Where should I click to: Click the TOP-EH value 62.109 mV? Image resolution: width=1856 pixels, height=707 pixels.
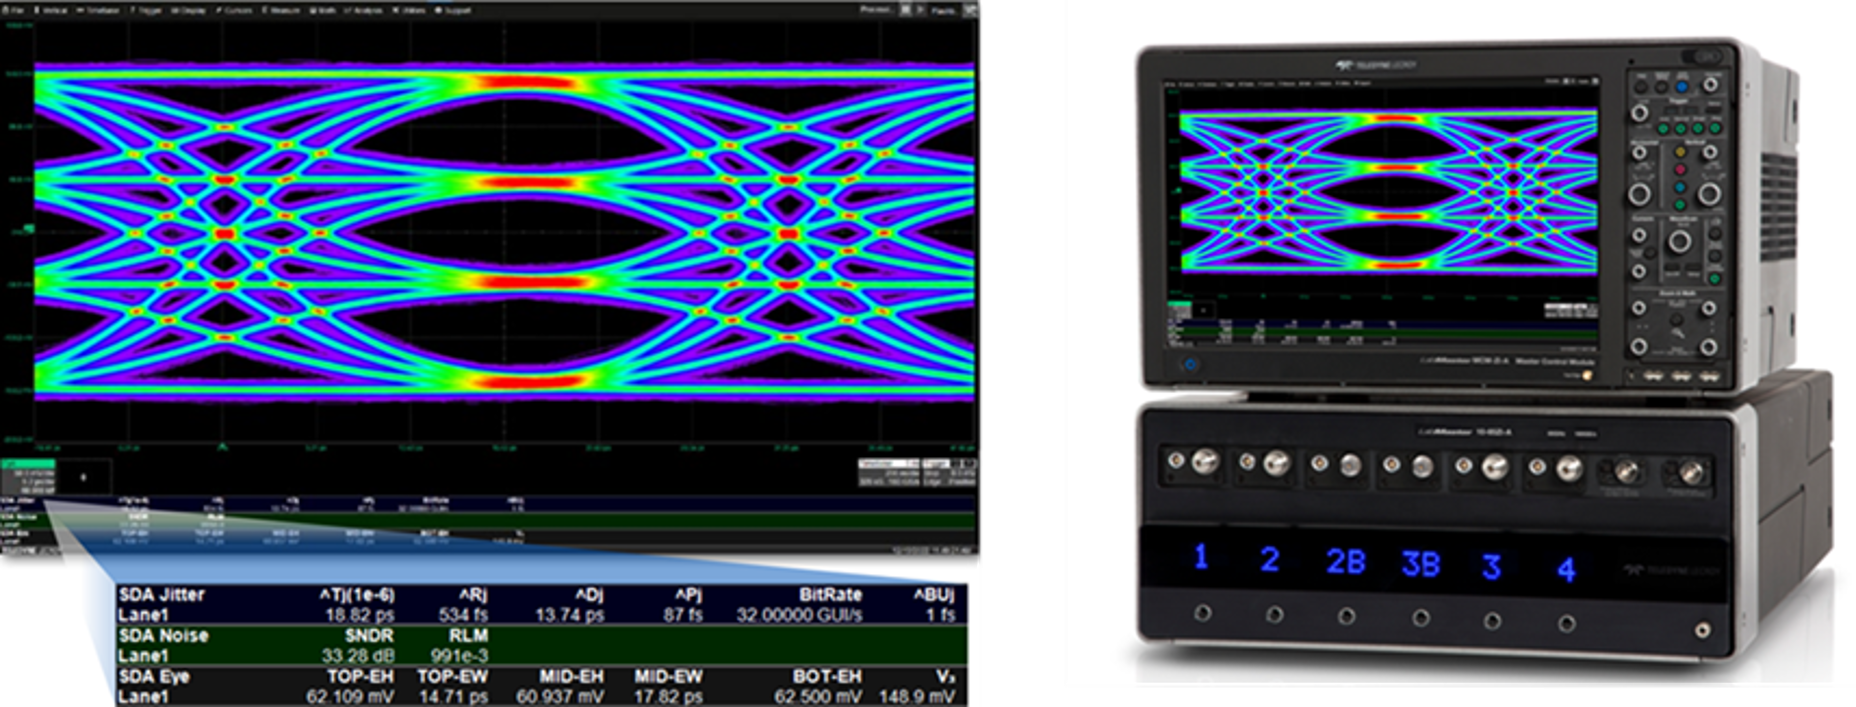click(x=351, y=697)
